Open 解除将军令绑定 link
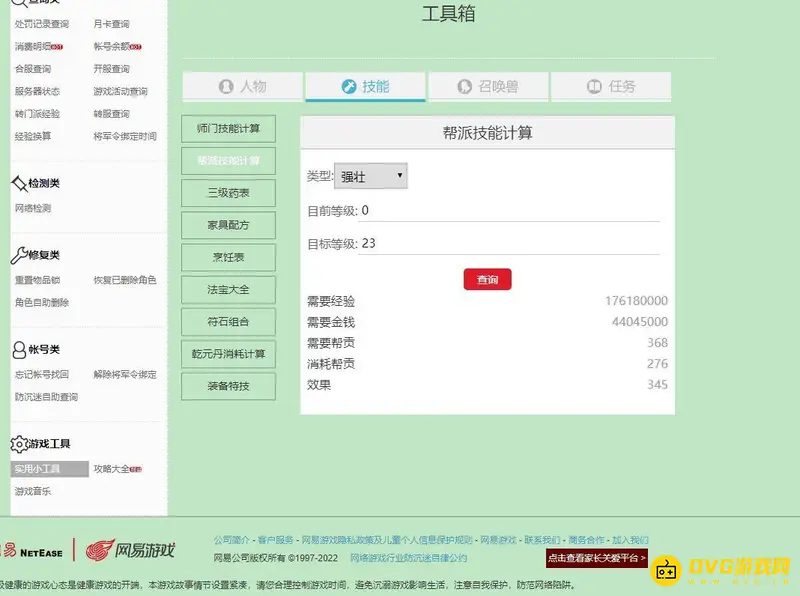800x596 pixels. click(125, 375)
